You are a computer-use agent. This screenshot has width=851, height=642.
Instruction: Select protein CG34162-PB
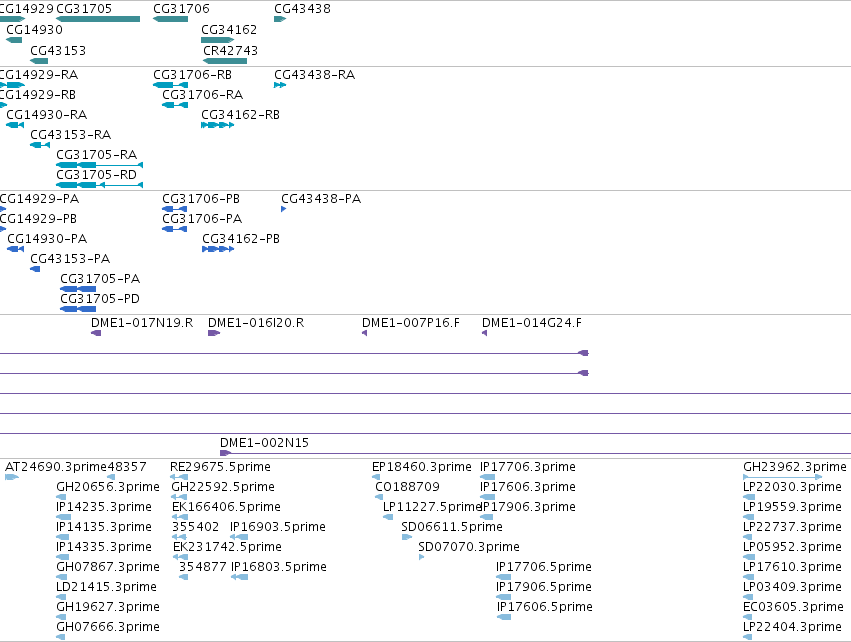[218, 250]
